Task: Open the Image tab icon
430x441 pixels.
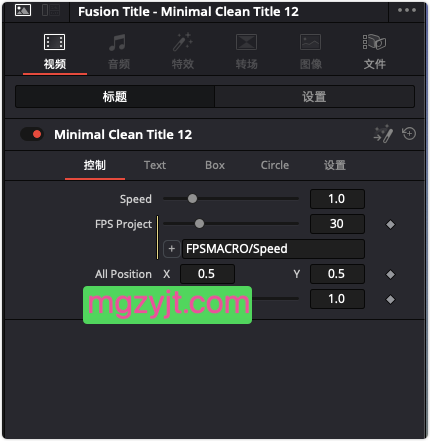Action: [x=310, y=42]
